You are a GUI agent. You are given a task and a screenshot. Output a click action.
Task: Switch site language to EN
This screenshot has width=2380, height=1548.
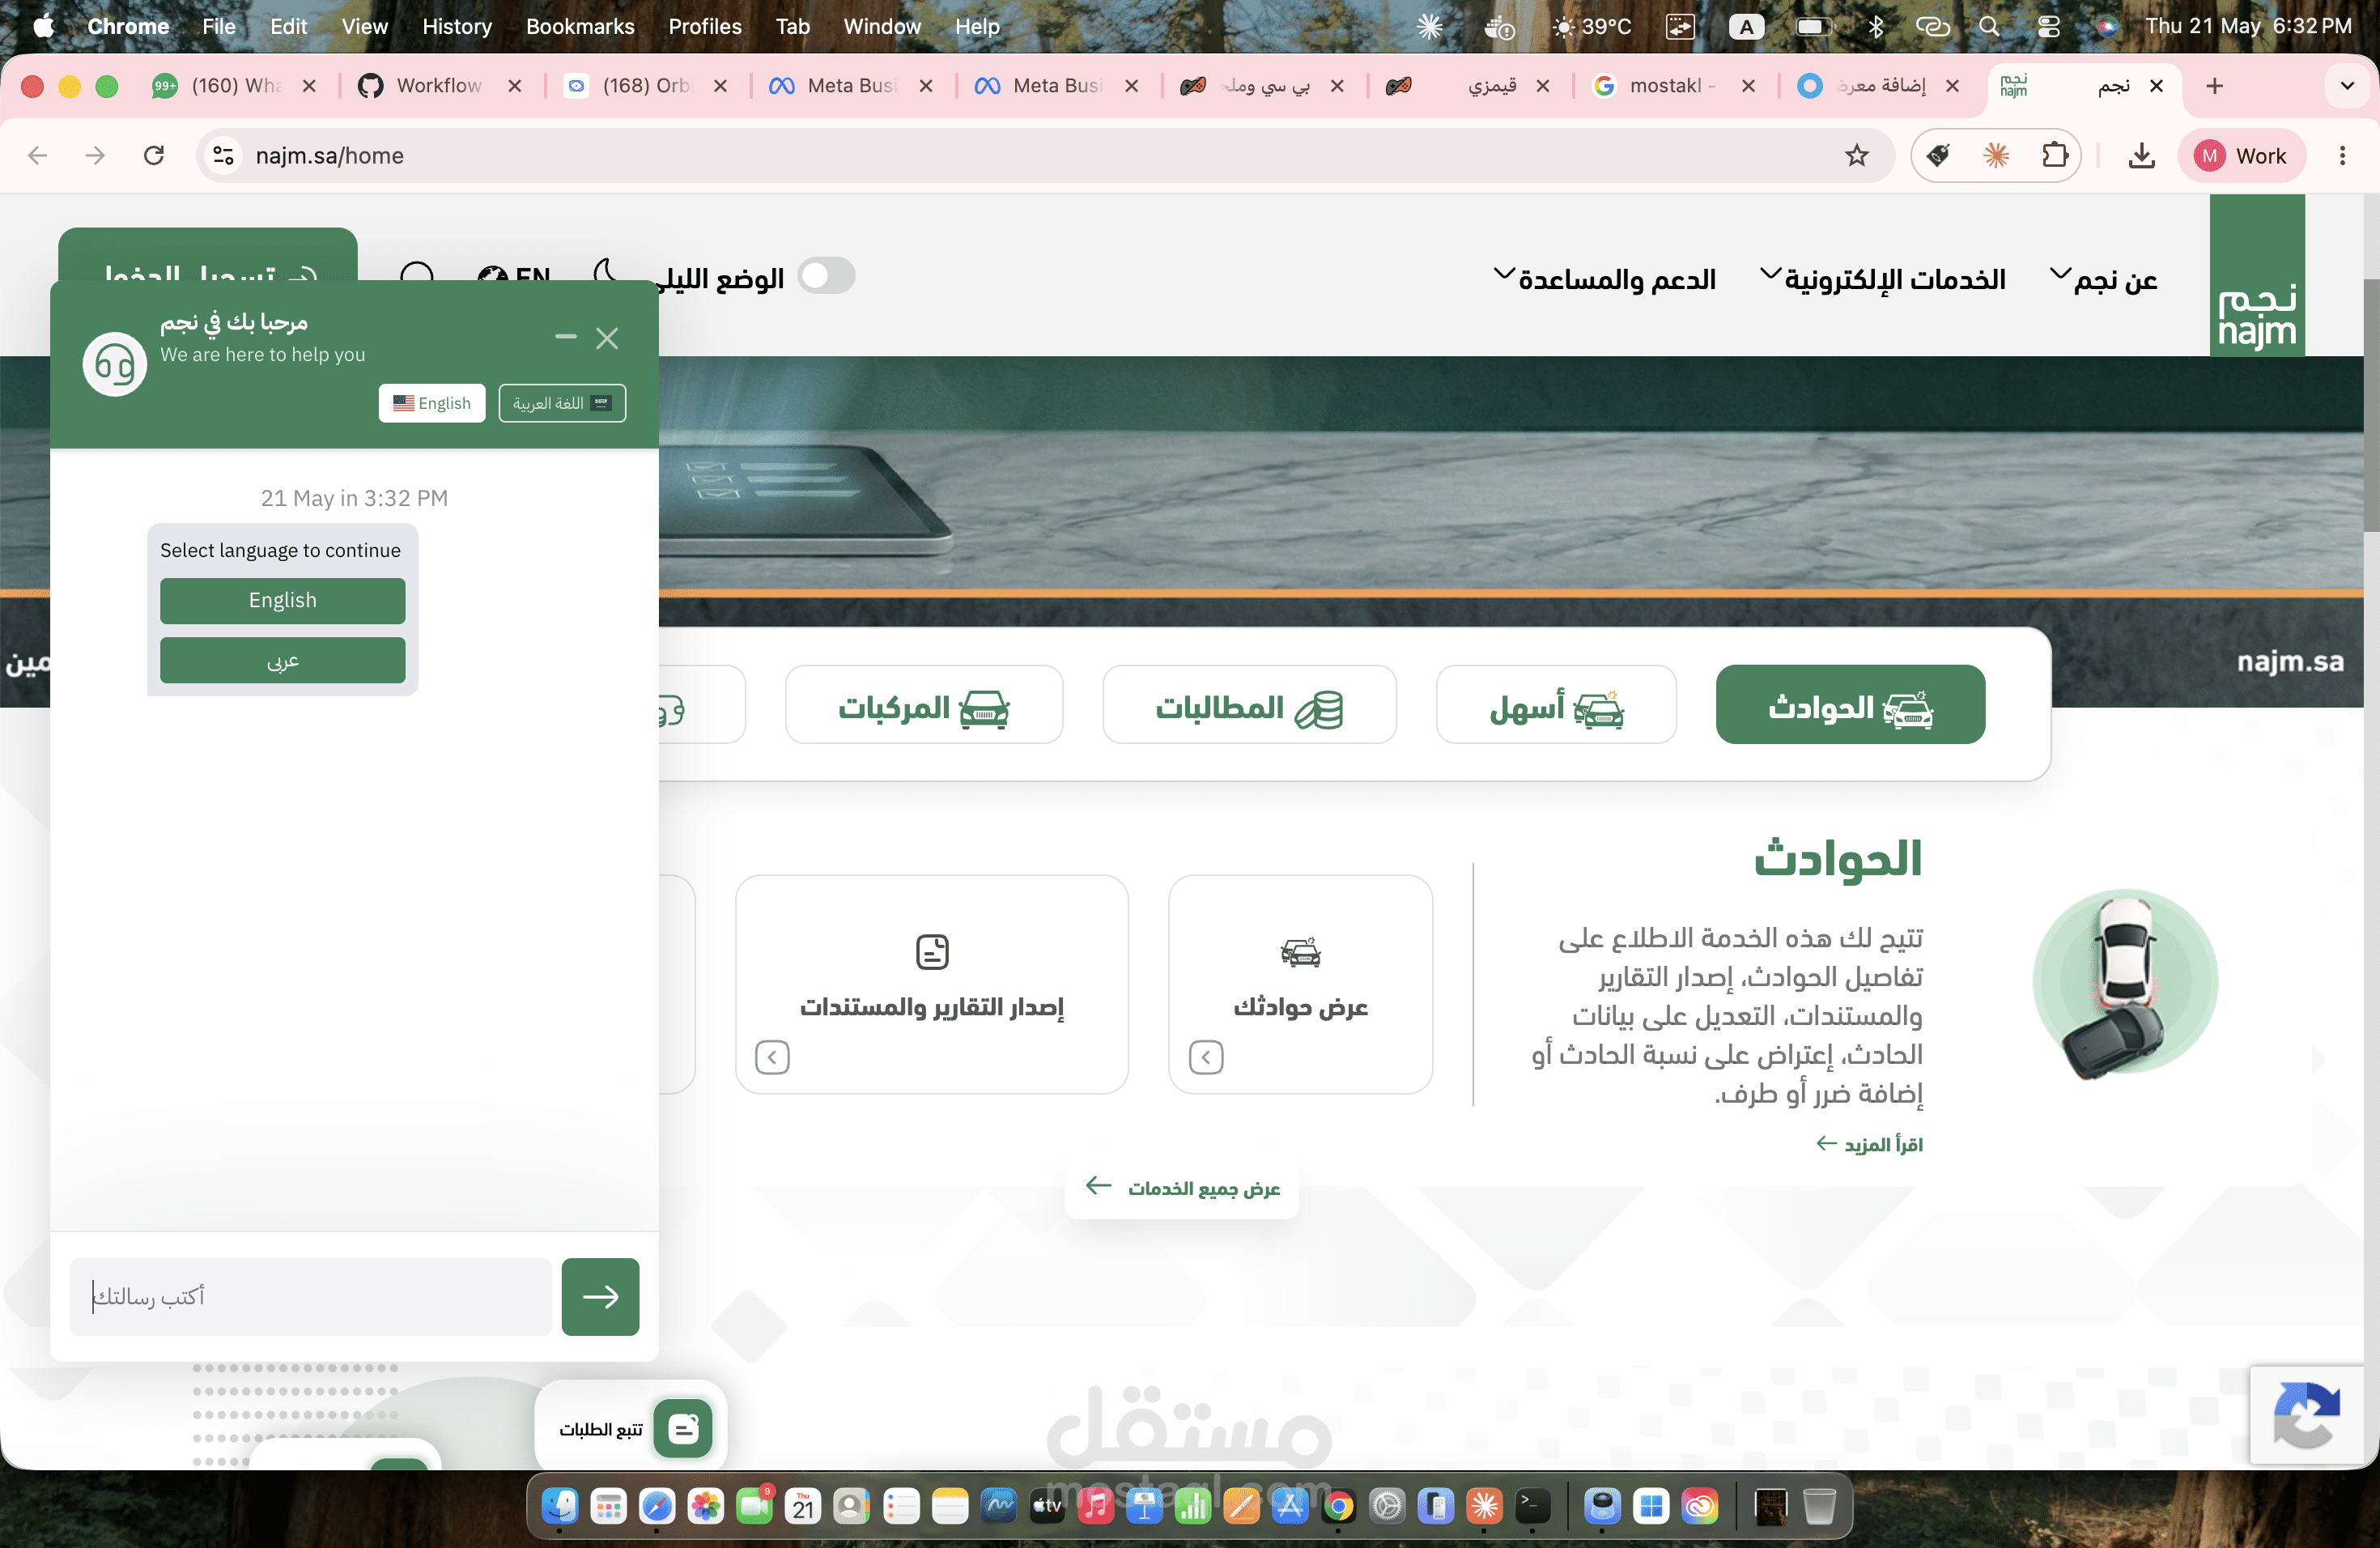pos(514,275)
